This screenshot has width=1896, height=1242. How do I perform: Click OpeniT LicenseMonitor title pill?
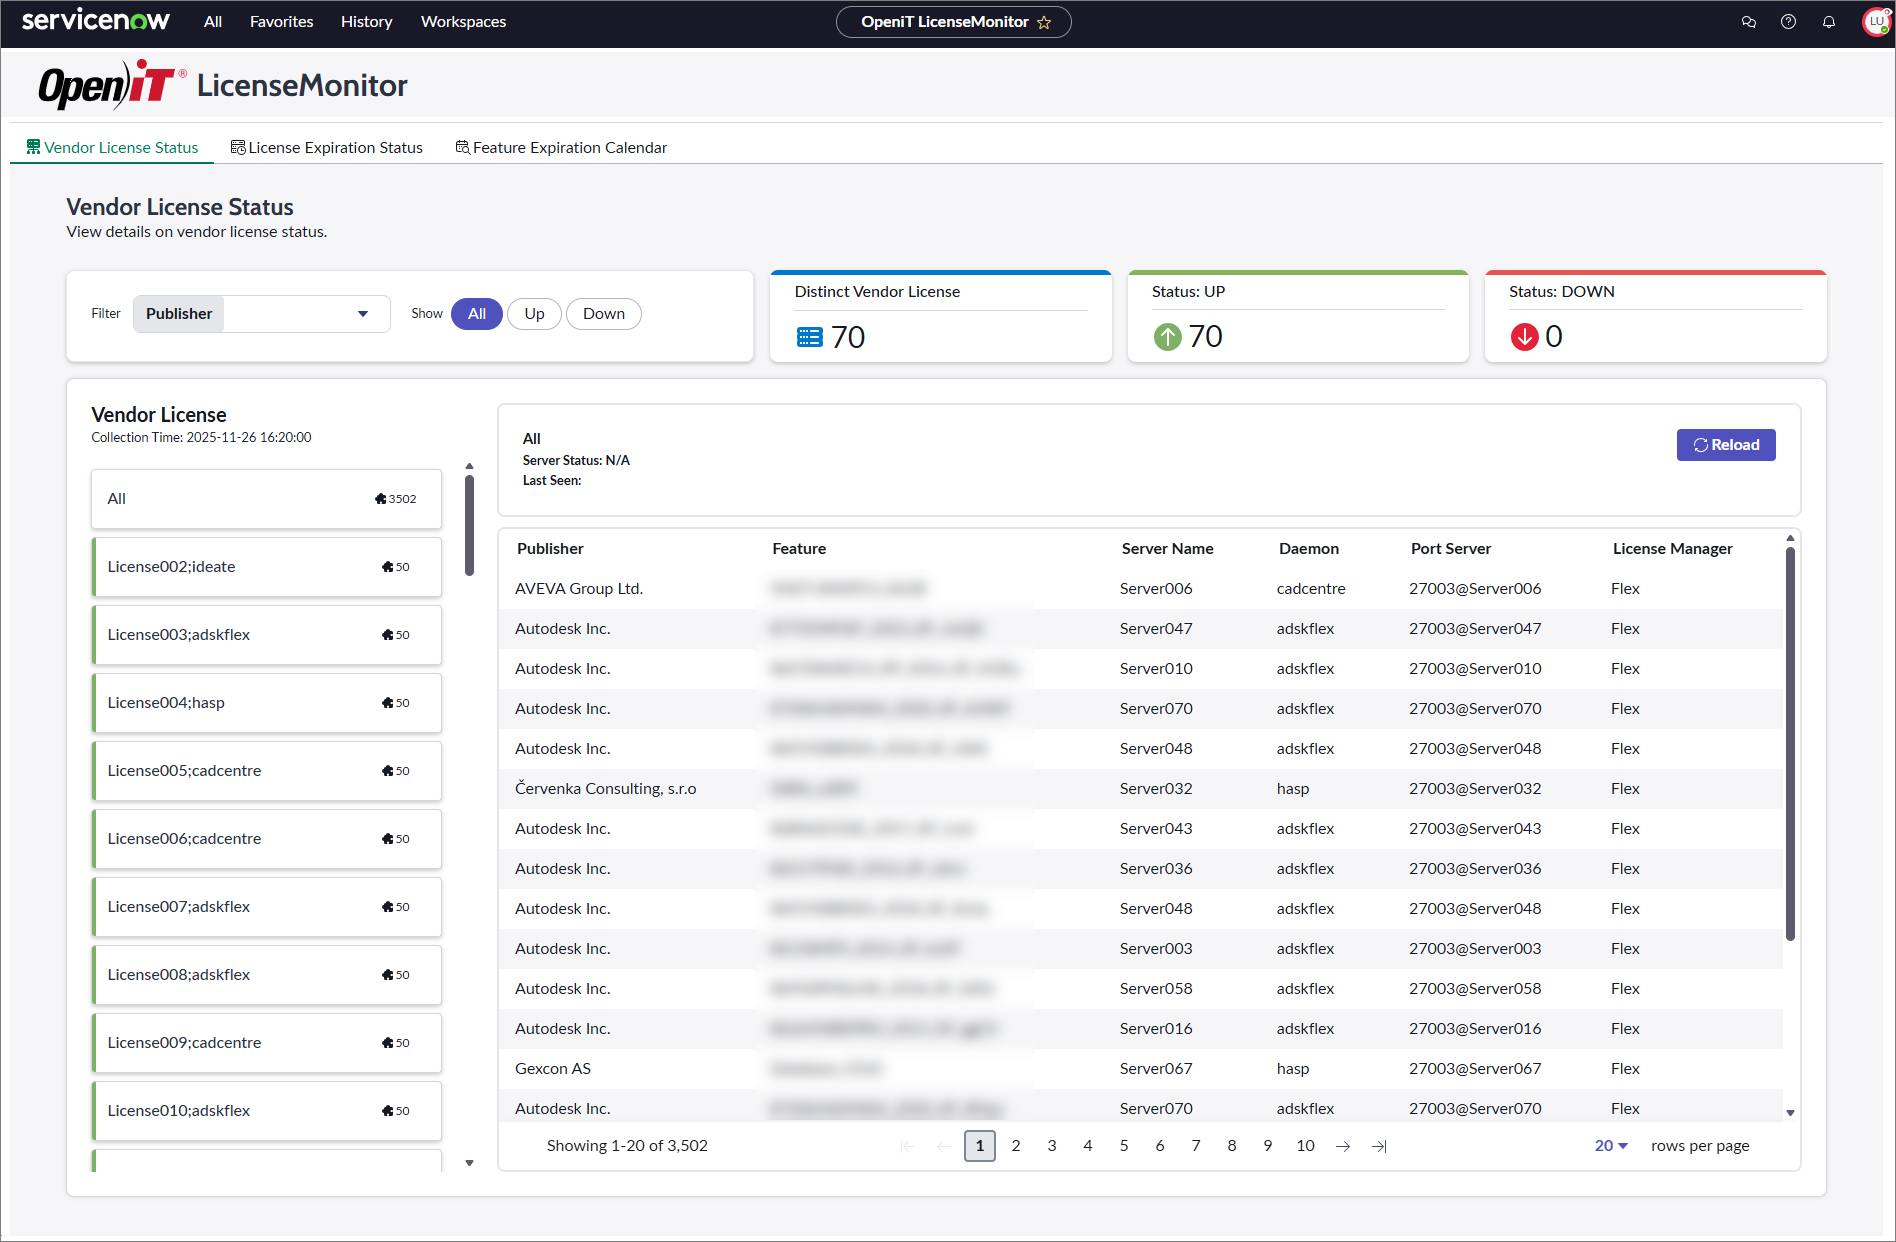pos(954,22)
